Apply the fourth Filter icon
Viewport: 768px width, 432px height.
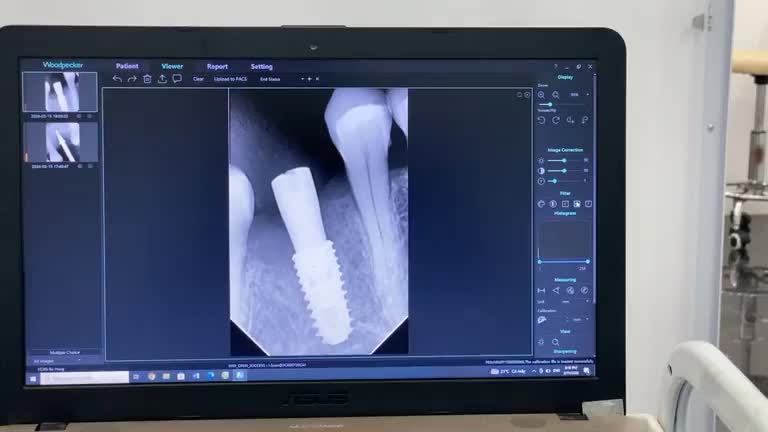(x=577, y=204)
